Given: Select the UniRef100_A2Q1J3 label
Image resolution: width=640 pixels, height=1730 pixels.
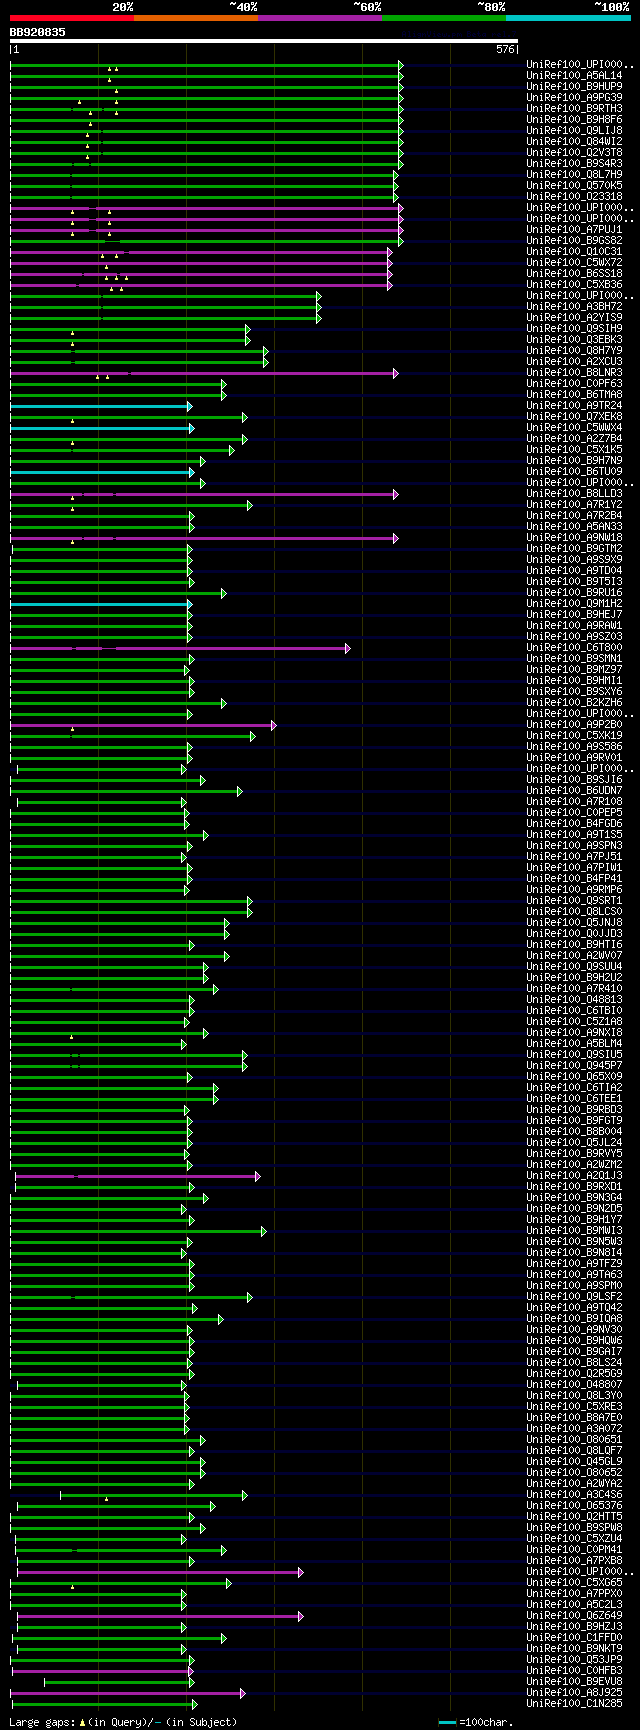Looking at the screenshot, I should coord(574,1176).
